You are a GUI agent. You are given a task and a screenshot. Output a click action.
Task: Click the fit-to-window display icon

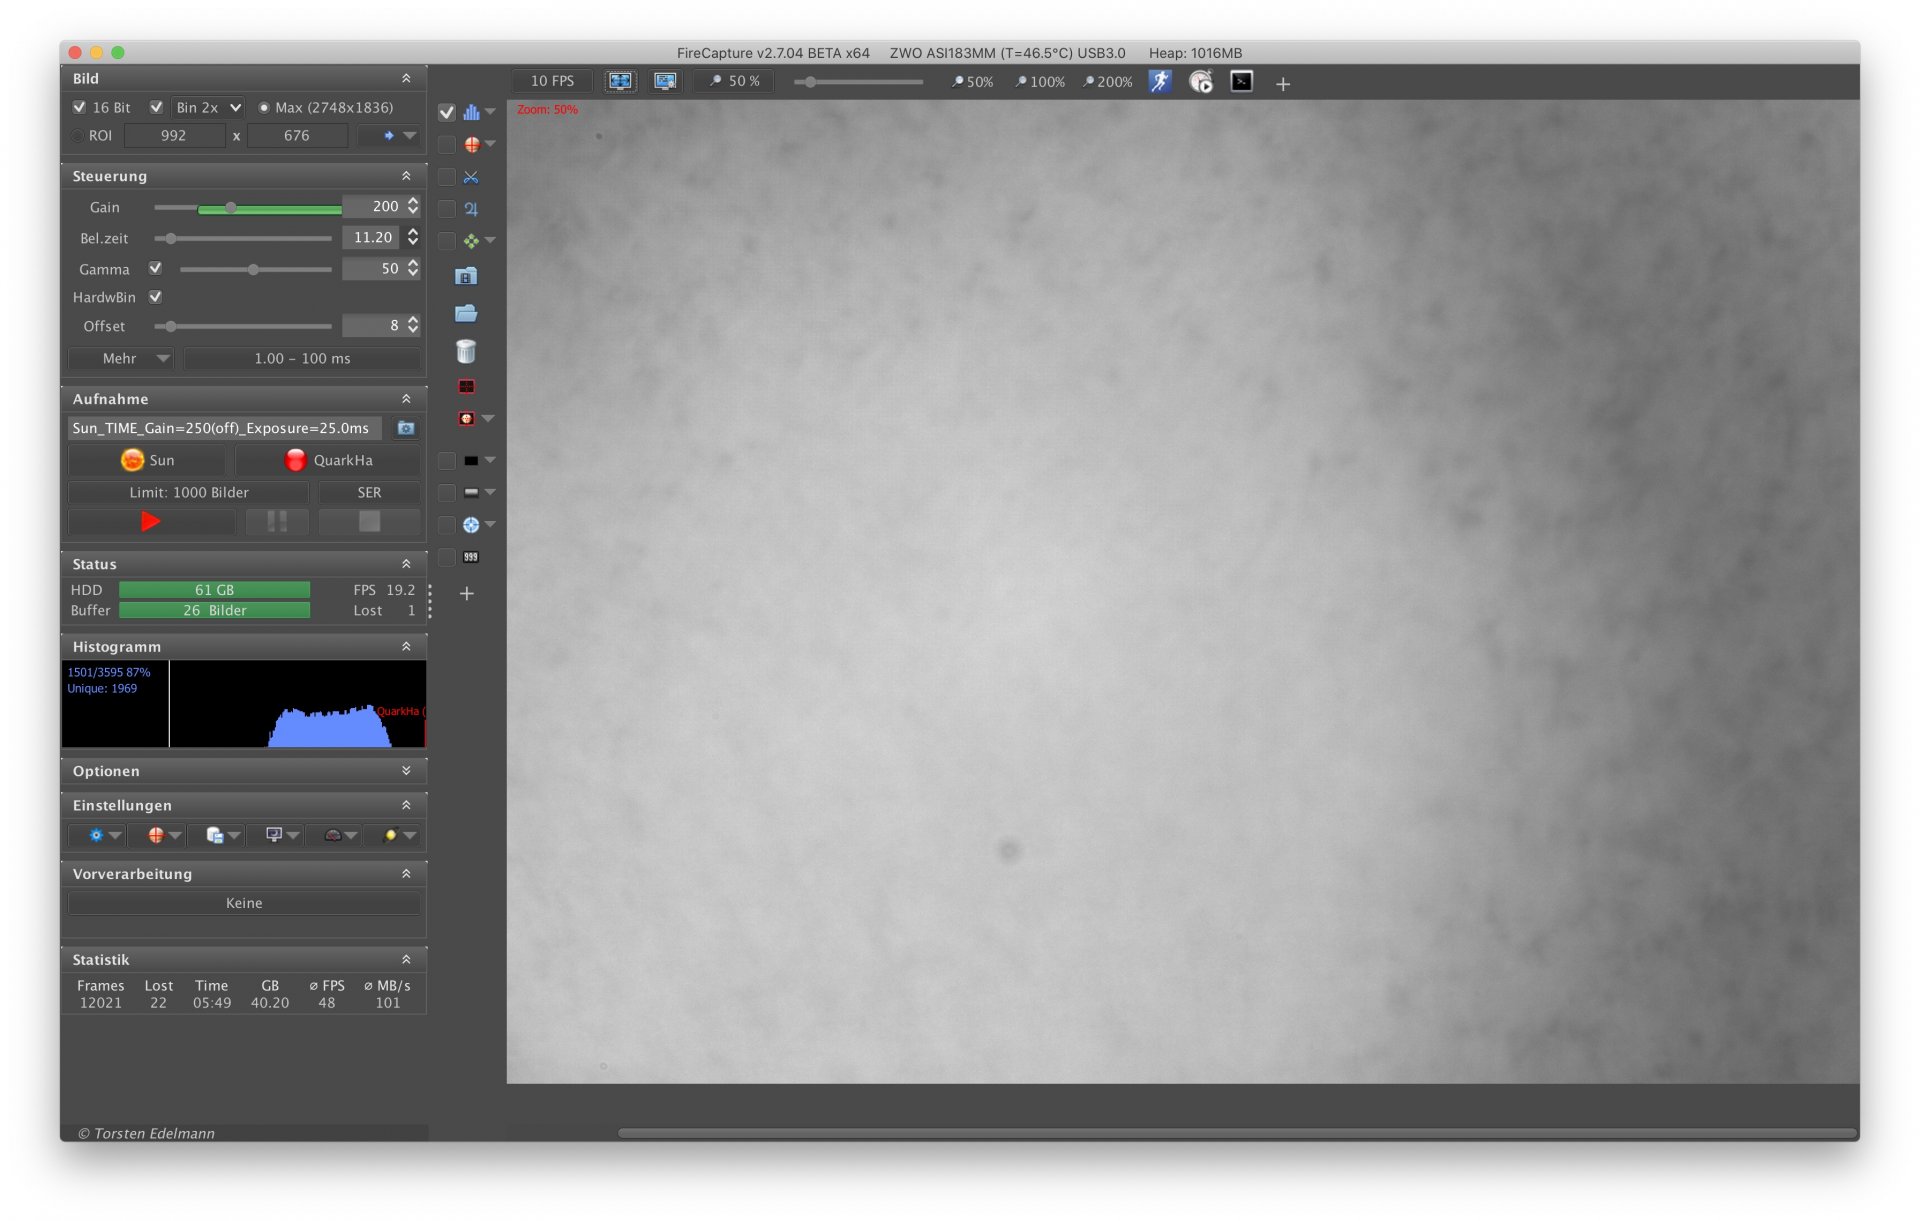point(620,82)
